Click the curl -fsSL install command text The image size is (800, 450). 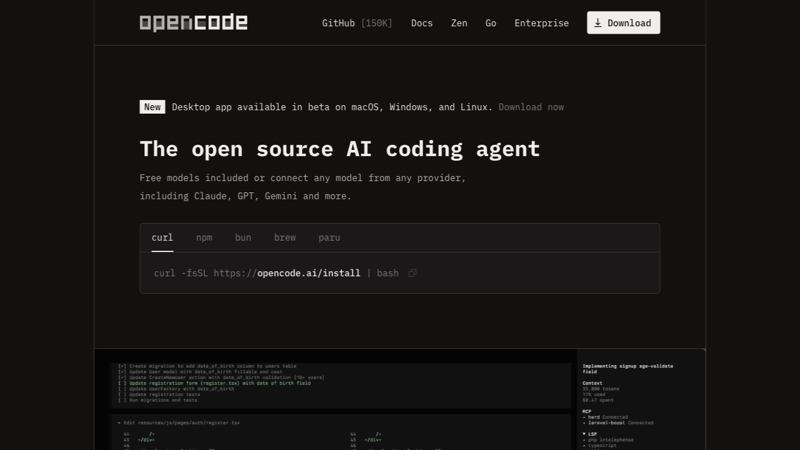(276, 273)
